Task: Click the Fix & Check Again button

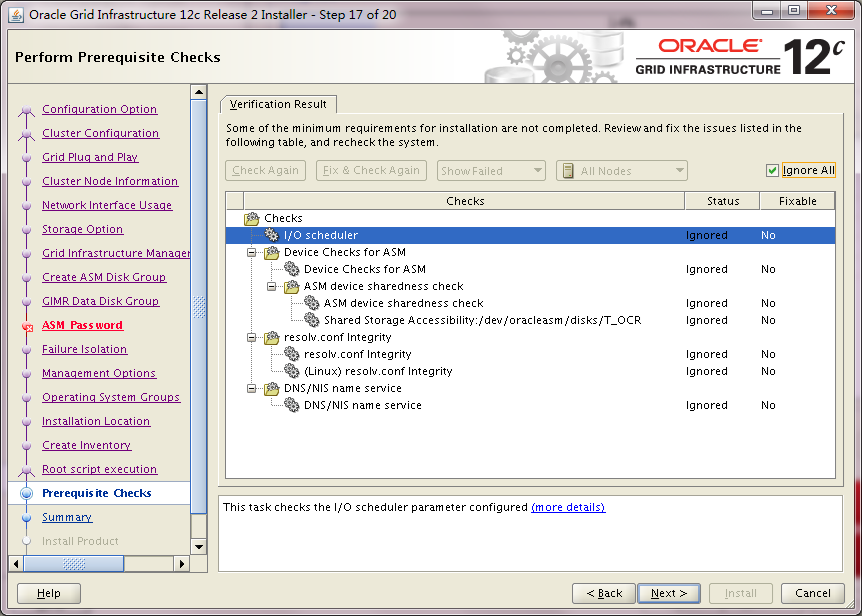Action: [x=371, y=171]
